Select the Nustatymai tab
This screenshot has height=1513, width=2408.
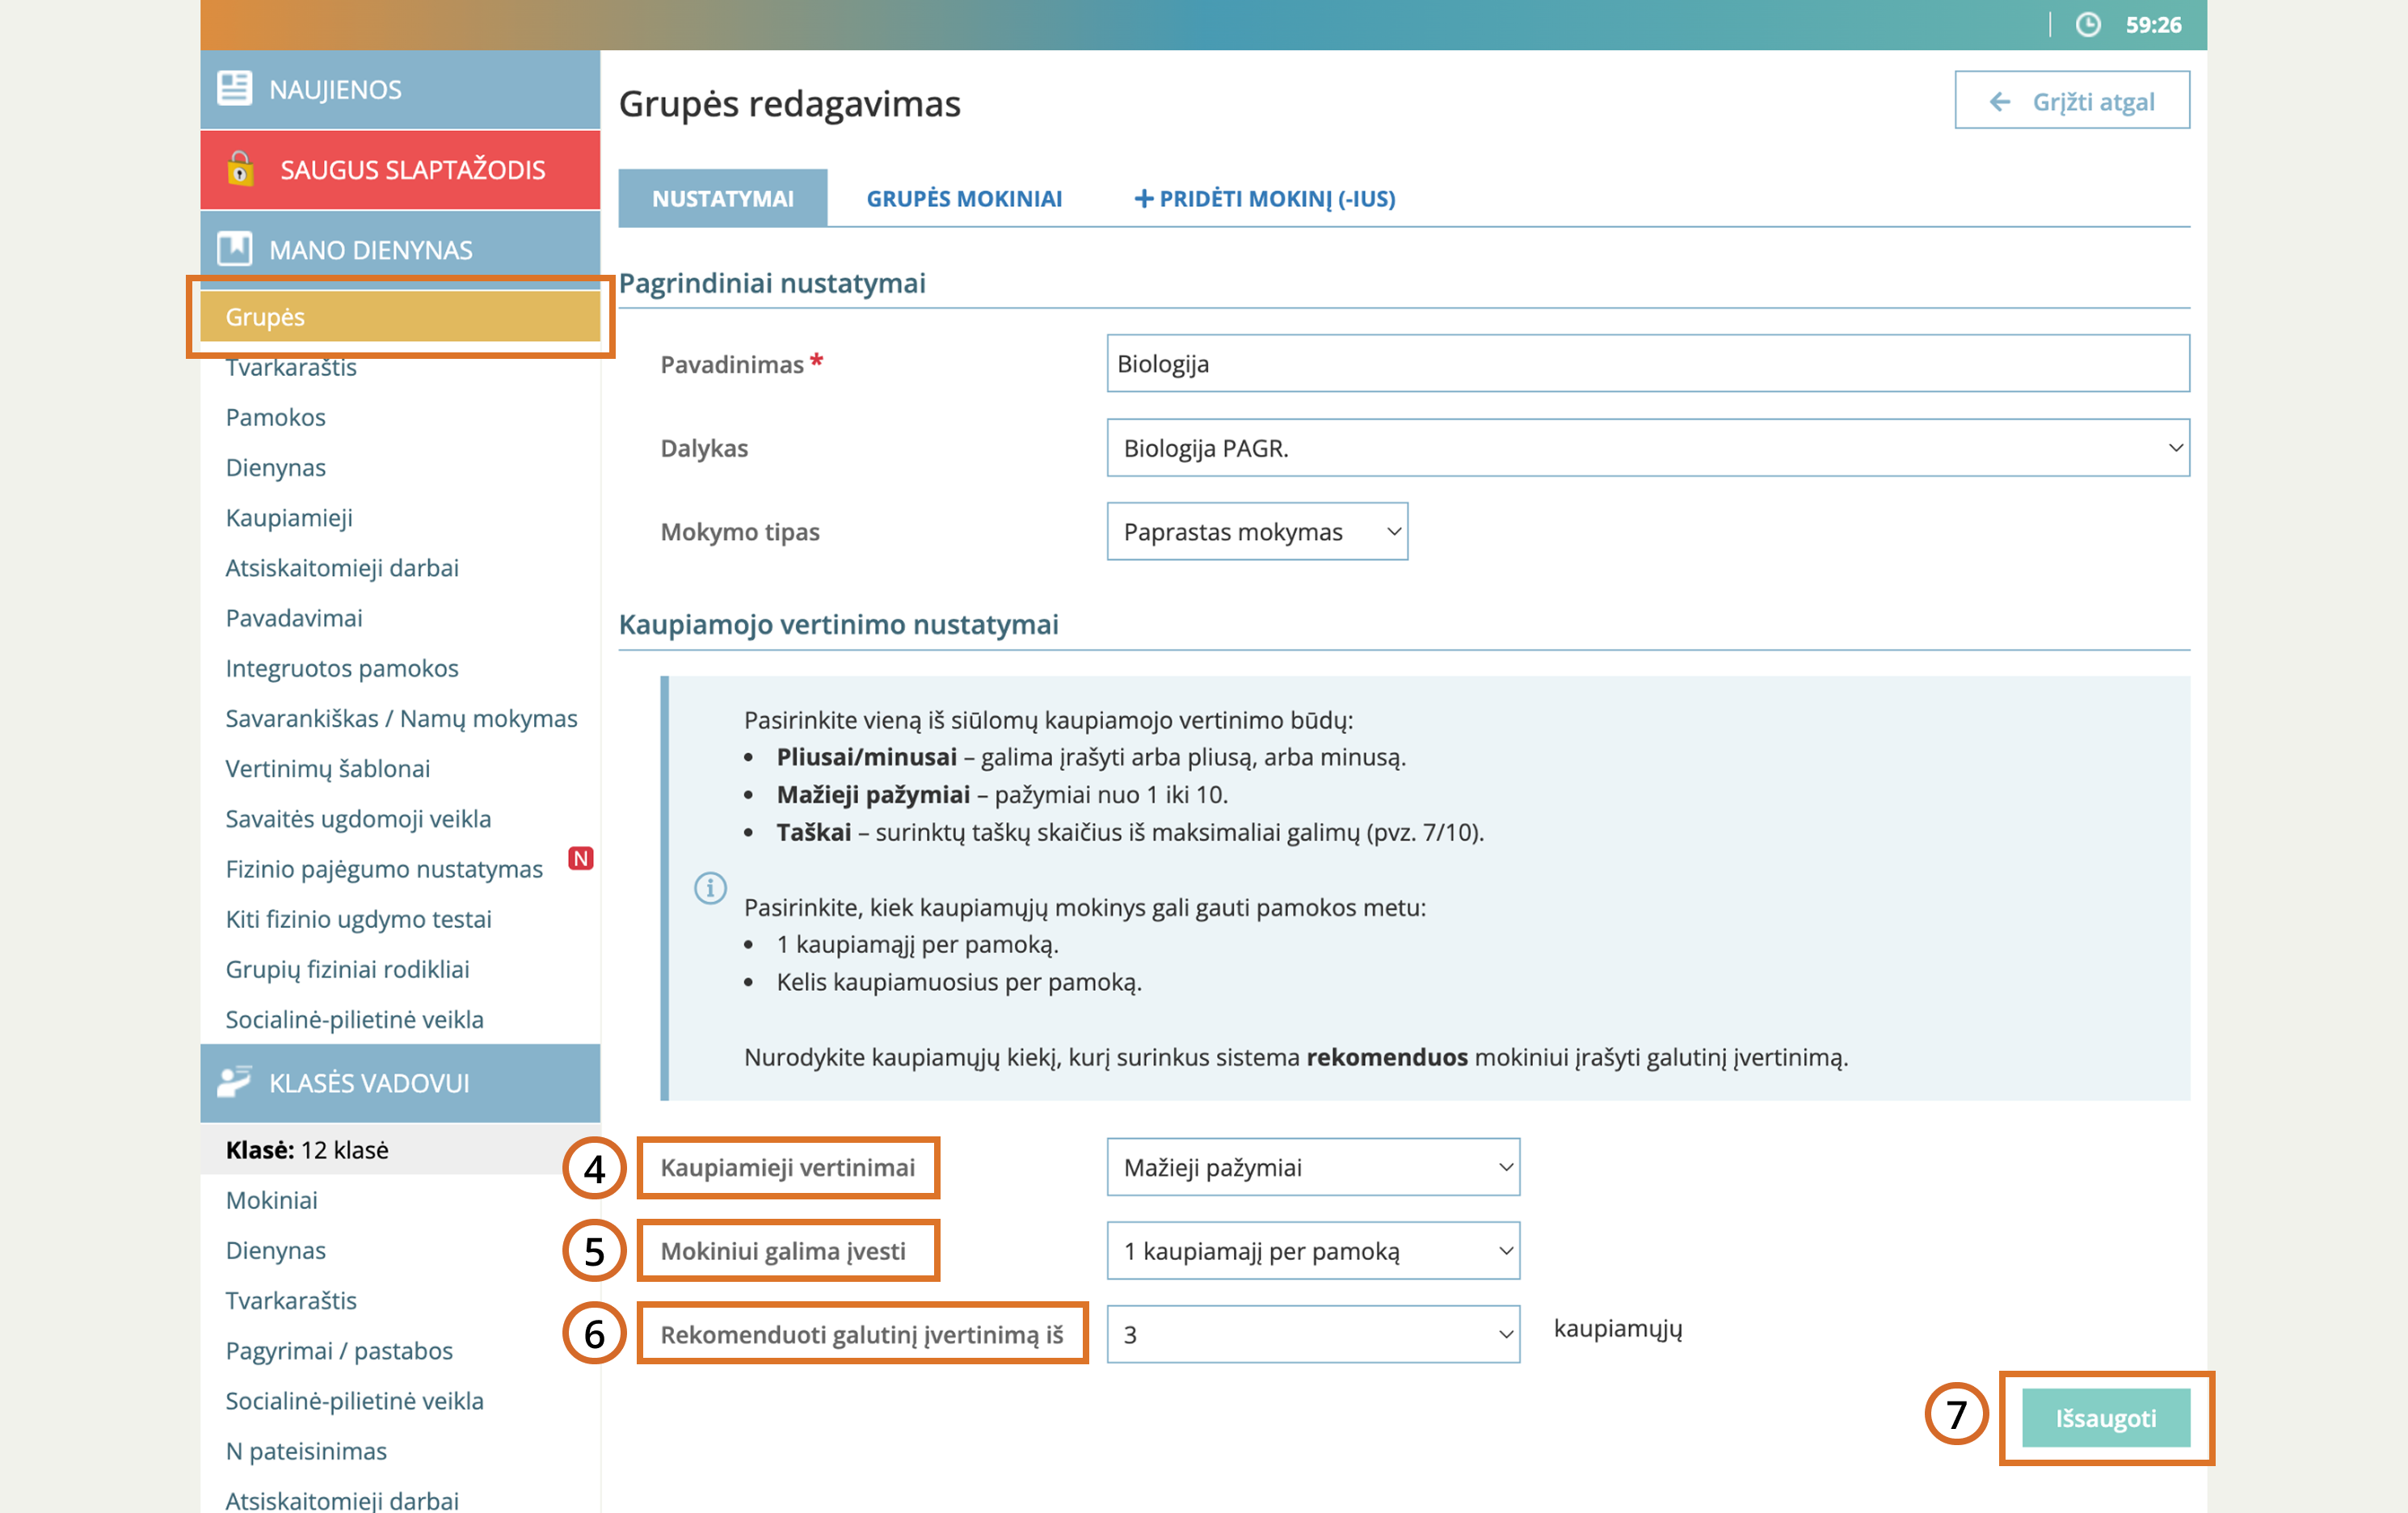pyautogui.click(x=722, y=199)
